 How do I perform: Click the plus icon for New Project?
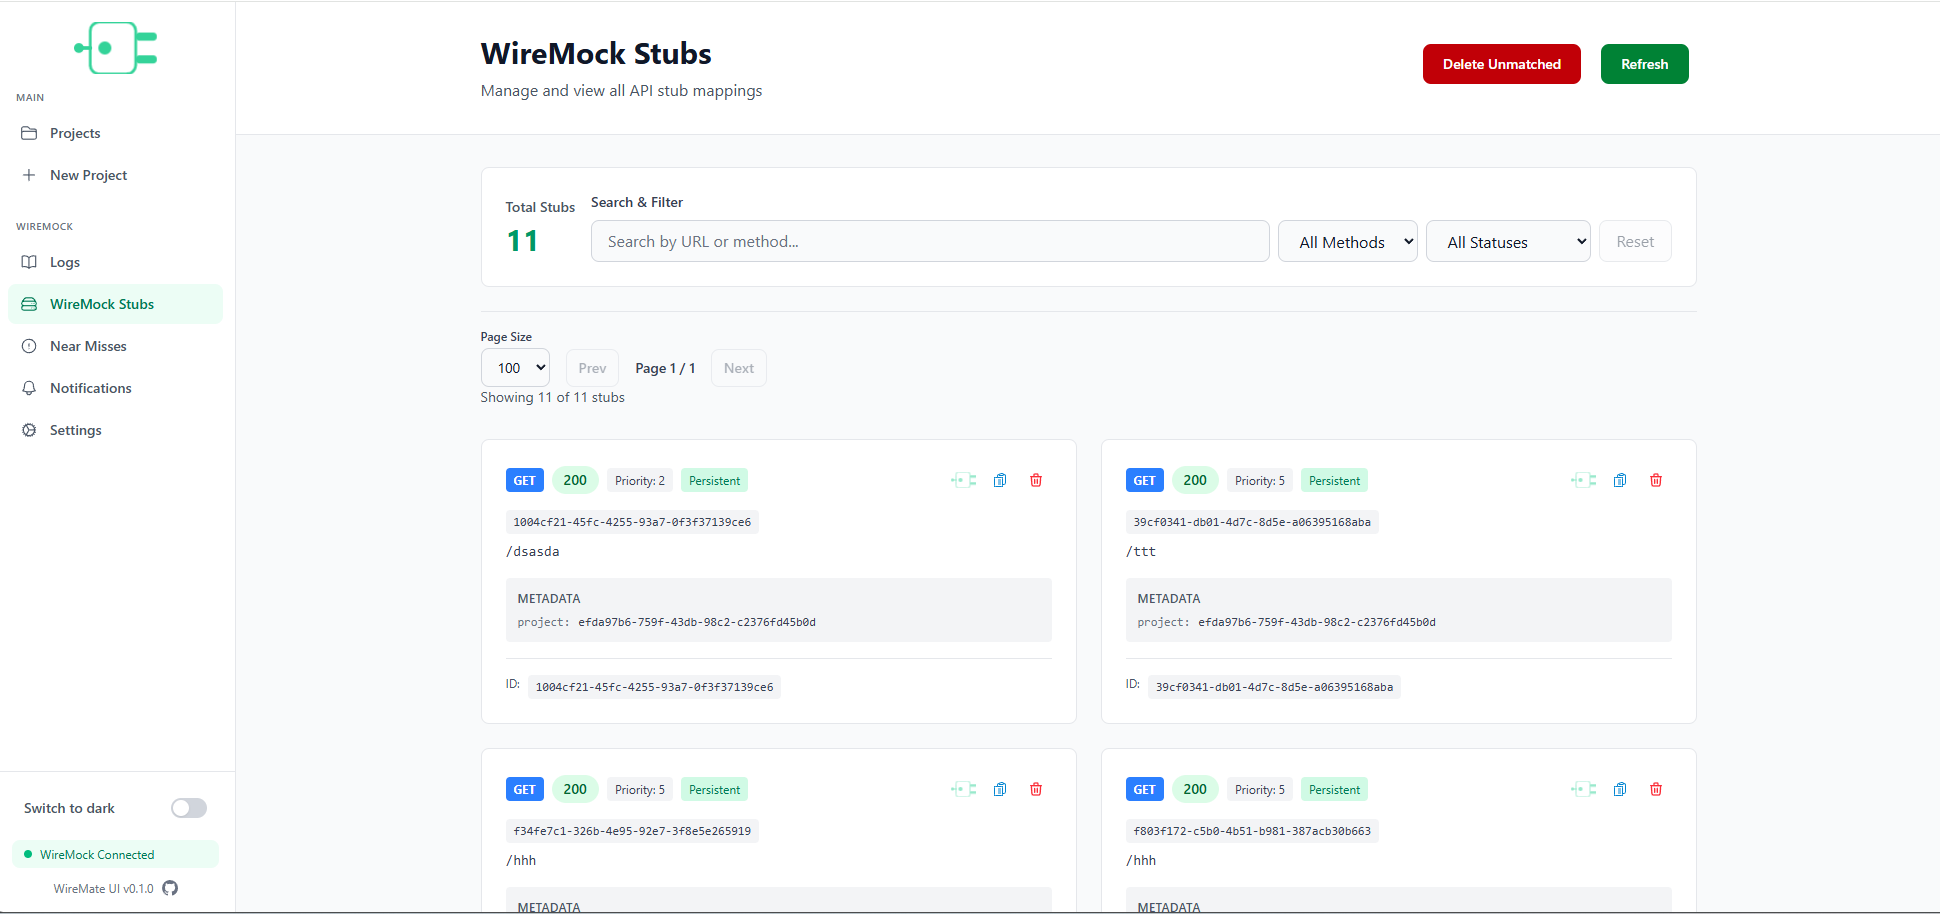coord(29,175)
